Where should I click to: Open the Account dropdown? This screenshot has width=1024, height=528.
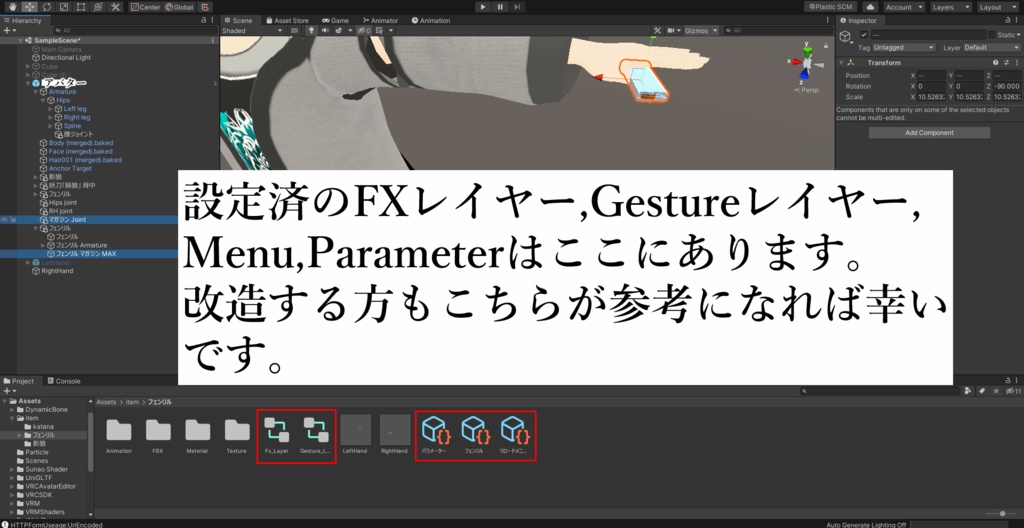click(904, 7)
